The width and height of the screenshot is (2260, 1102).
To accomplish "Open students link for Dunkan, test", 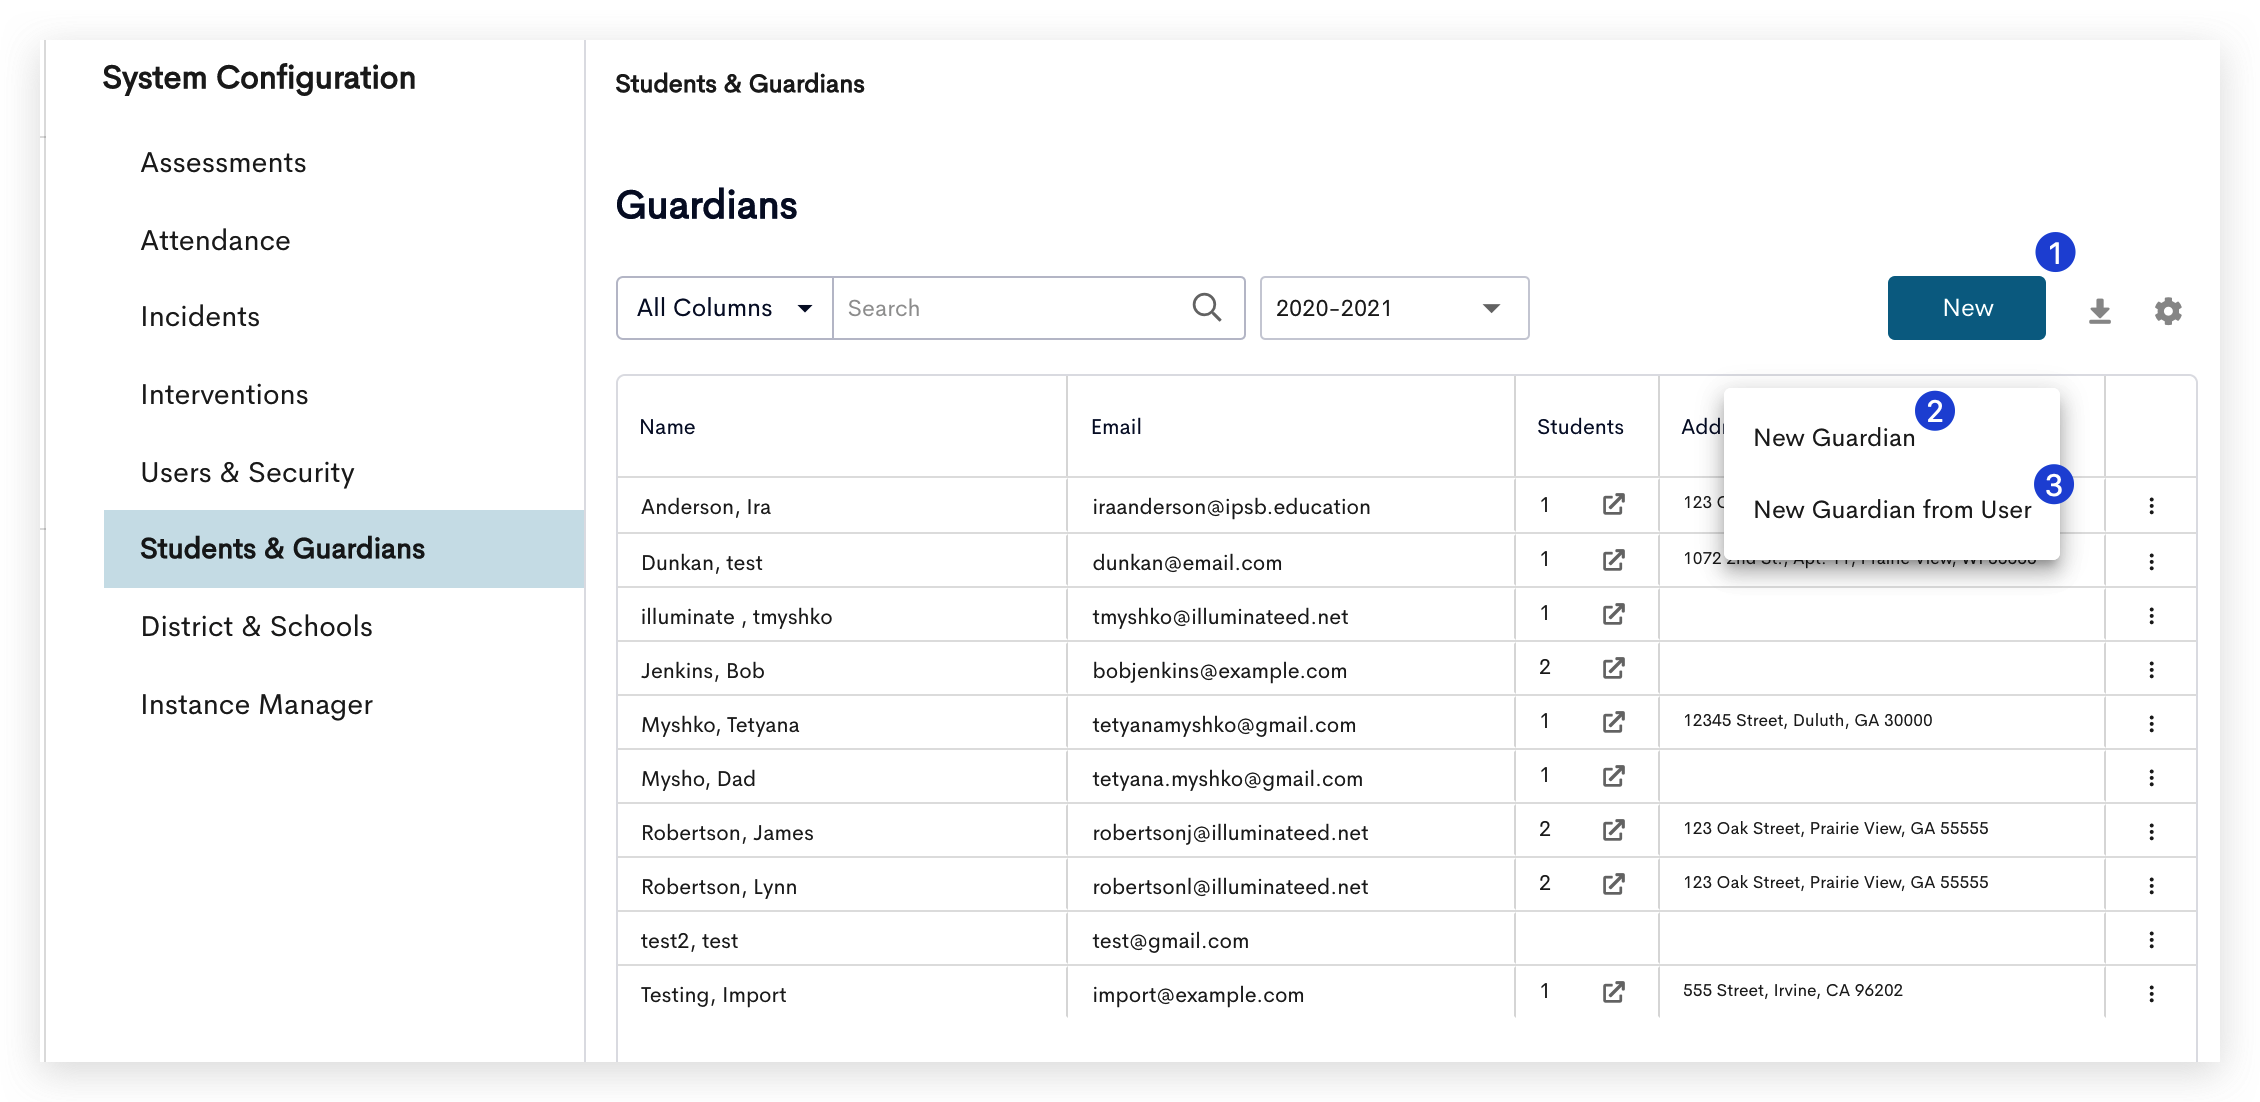I will 1613,560.
